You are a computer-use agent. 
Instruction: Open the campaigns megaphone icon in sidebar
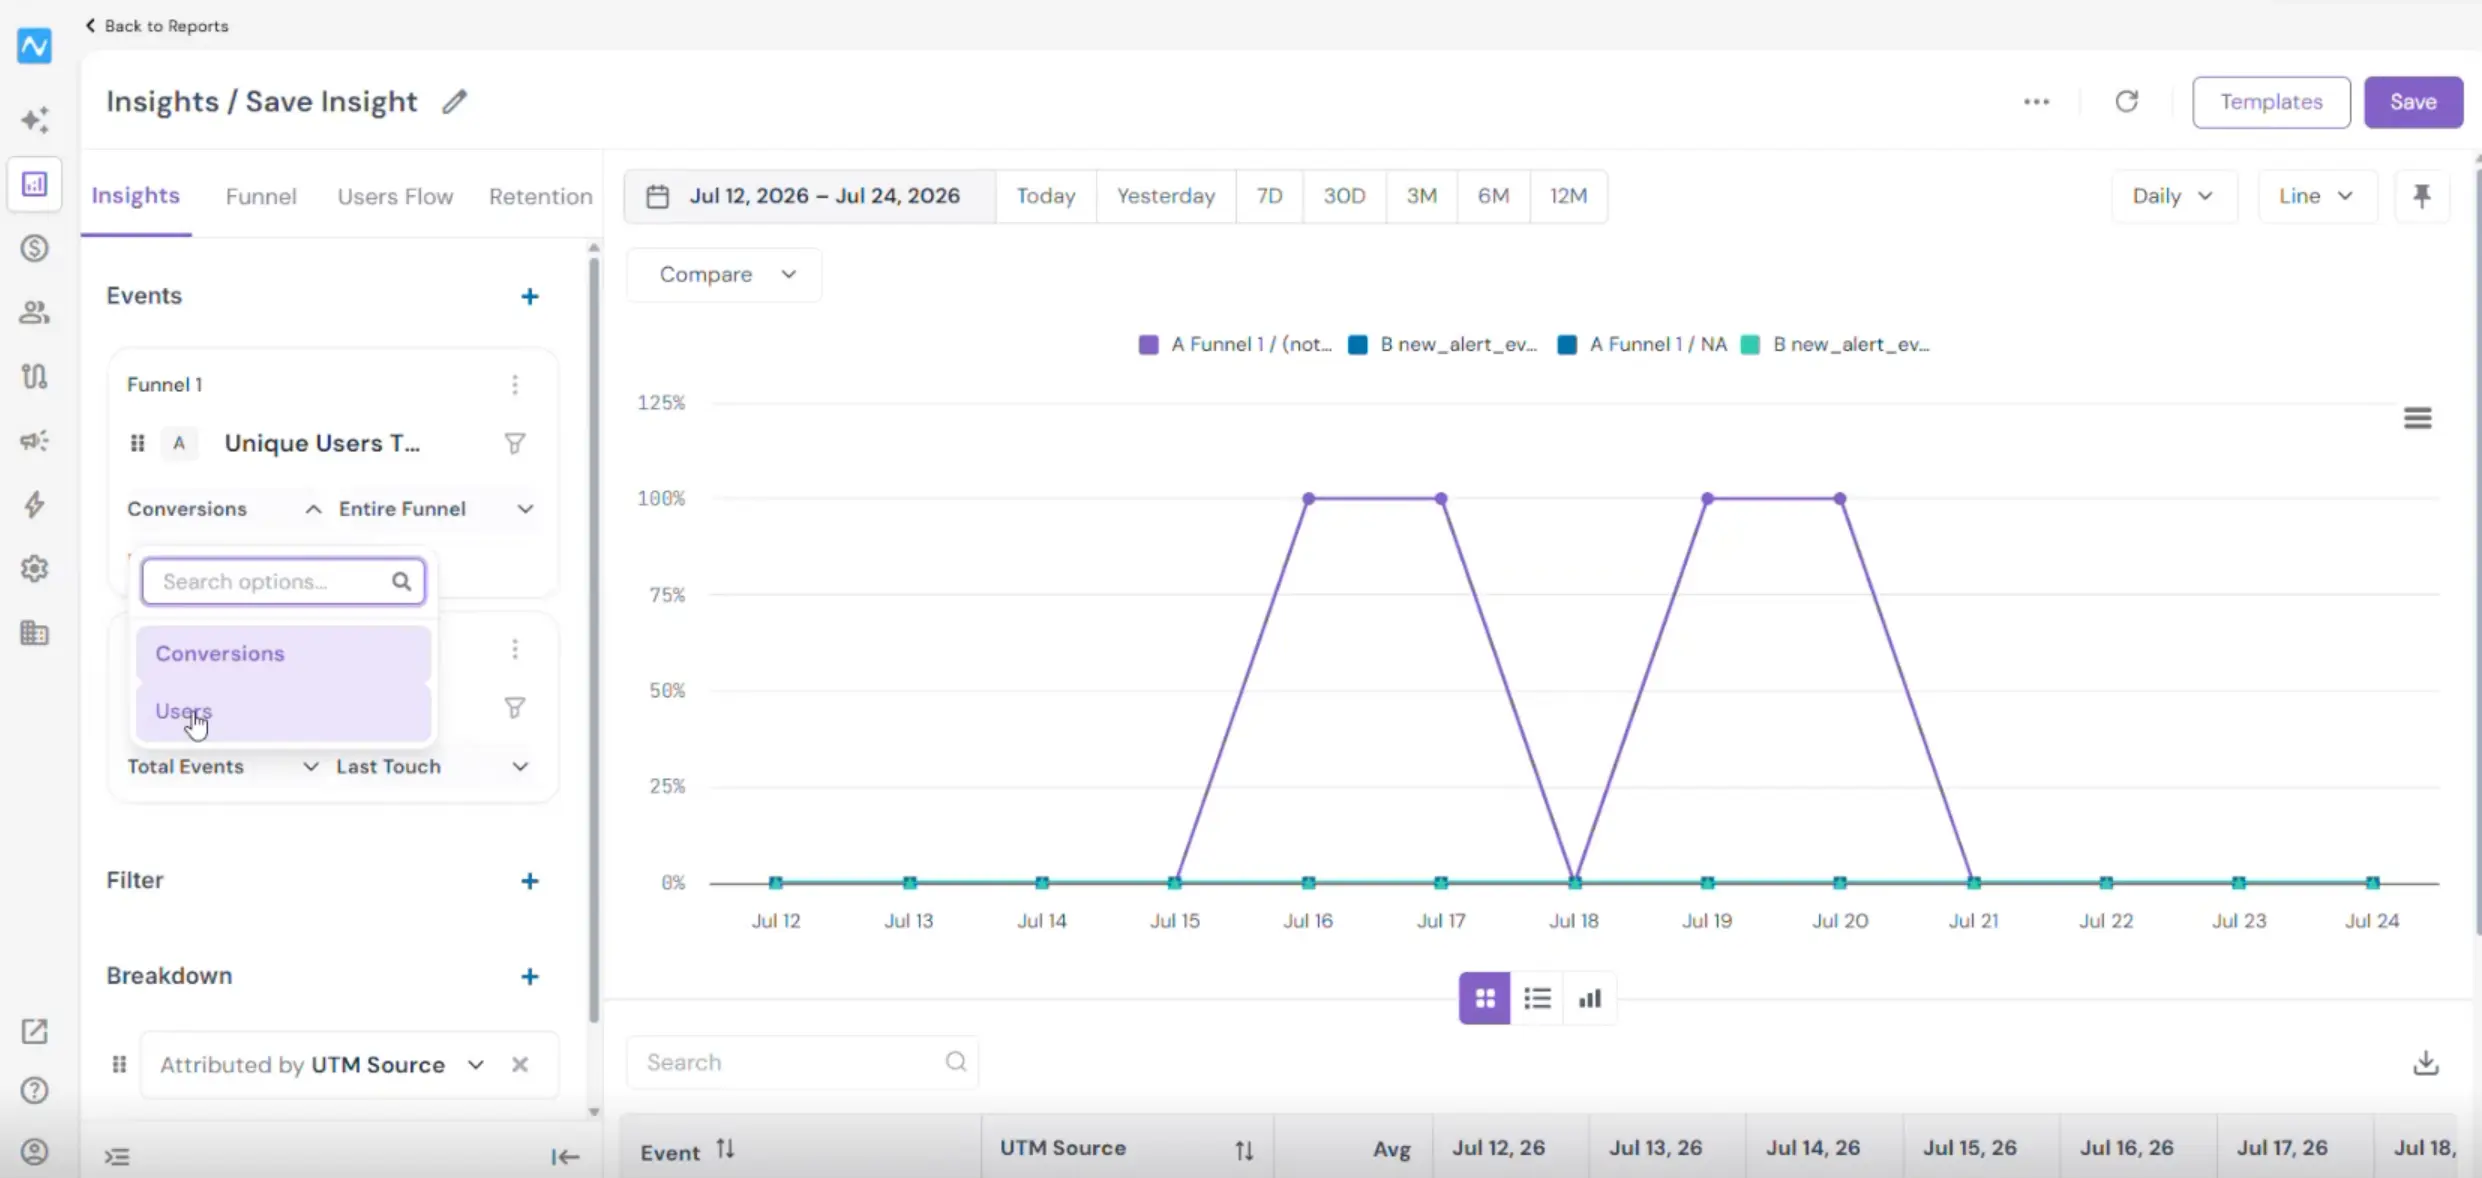click(x=35, y=440)
